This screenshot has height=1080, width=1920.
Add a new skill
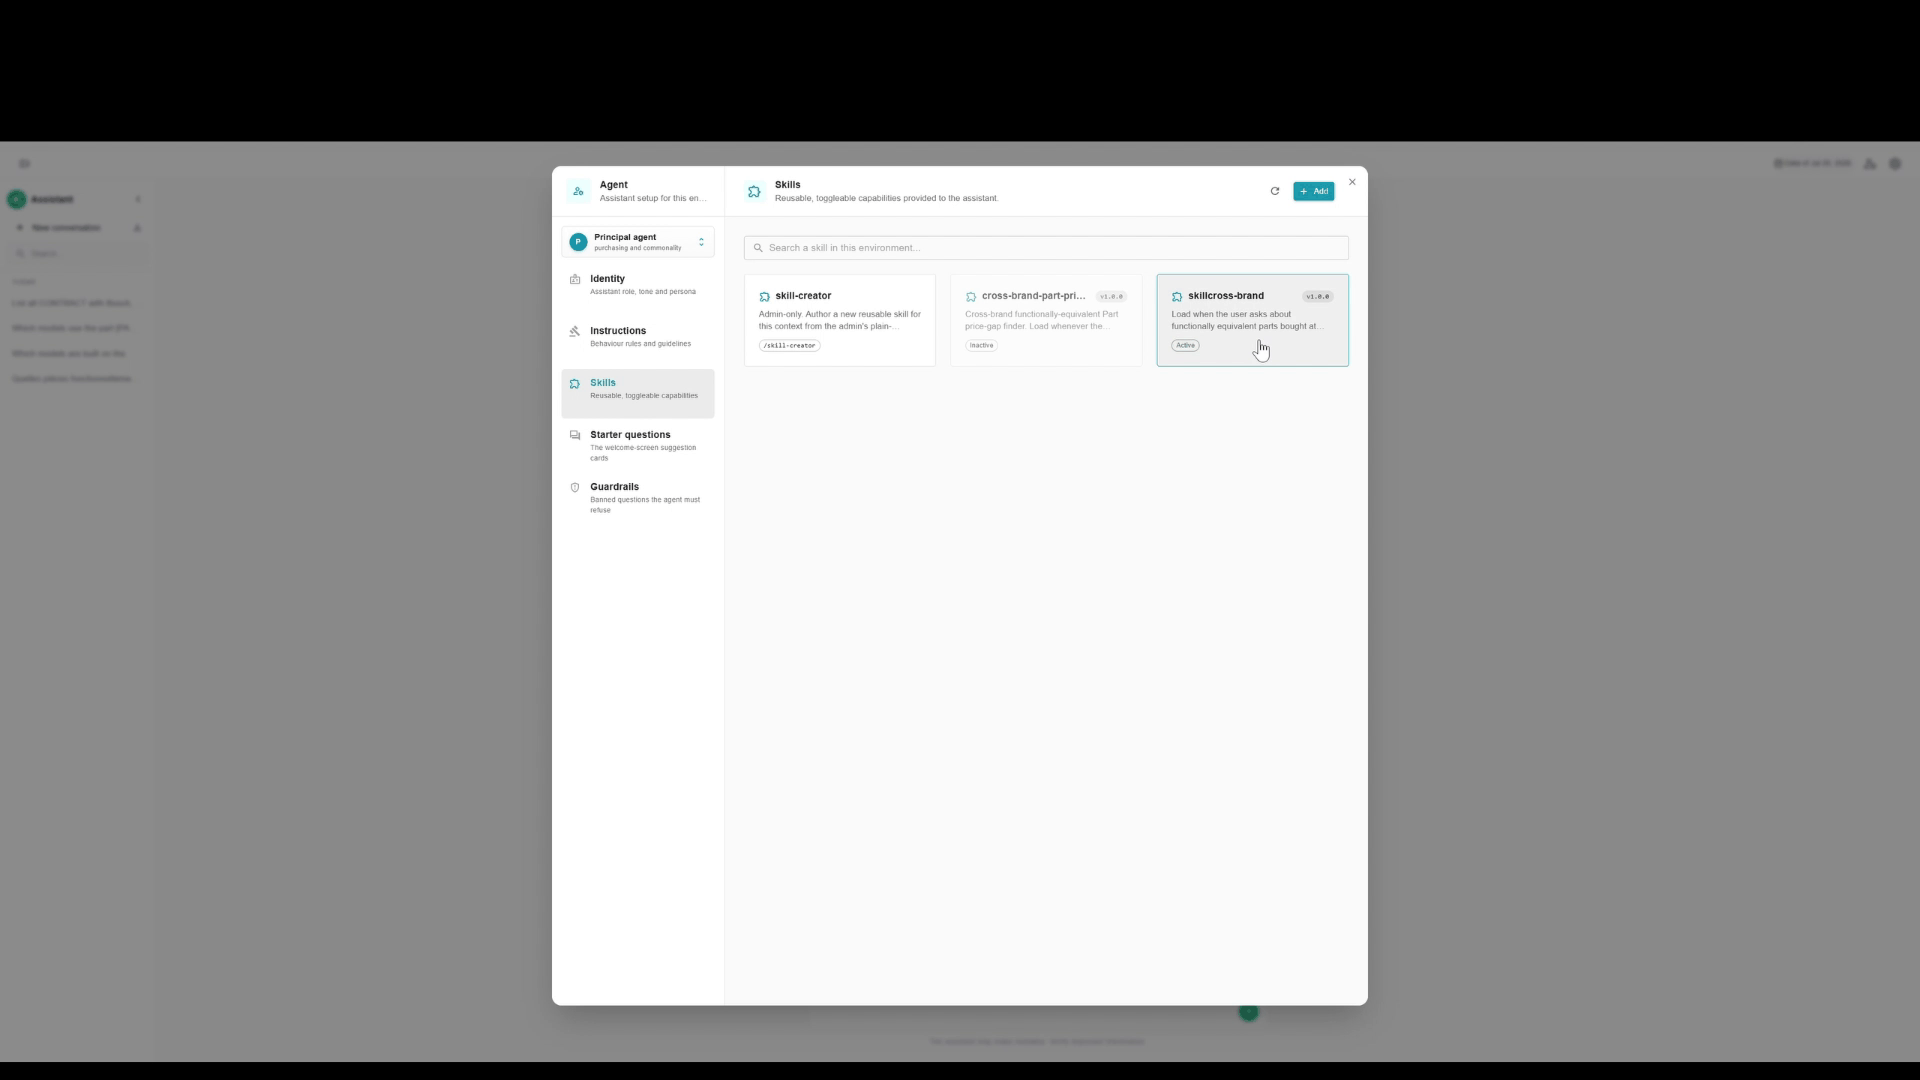pos(1313,191)
